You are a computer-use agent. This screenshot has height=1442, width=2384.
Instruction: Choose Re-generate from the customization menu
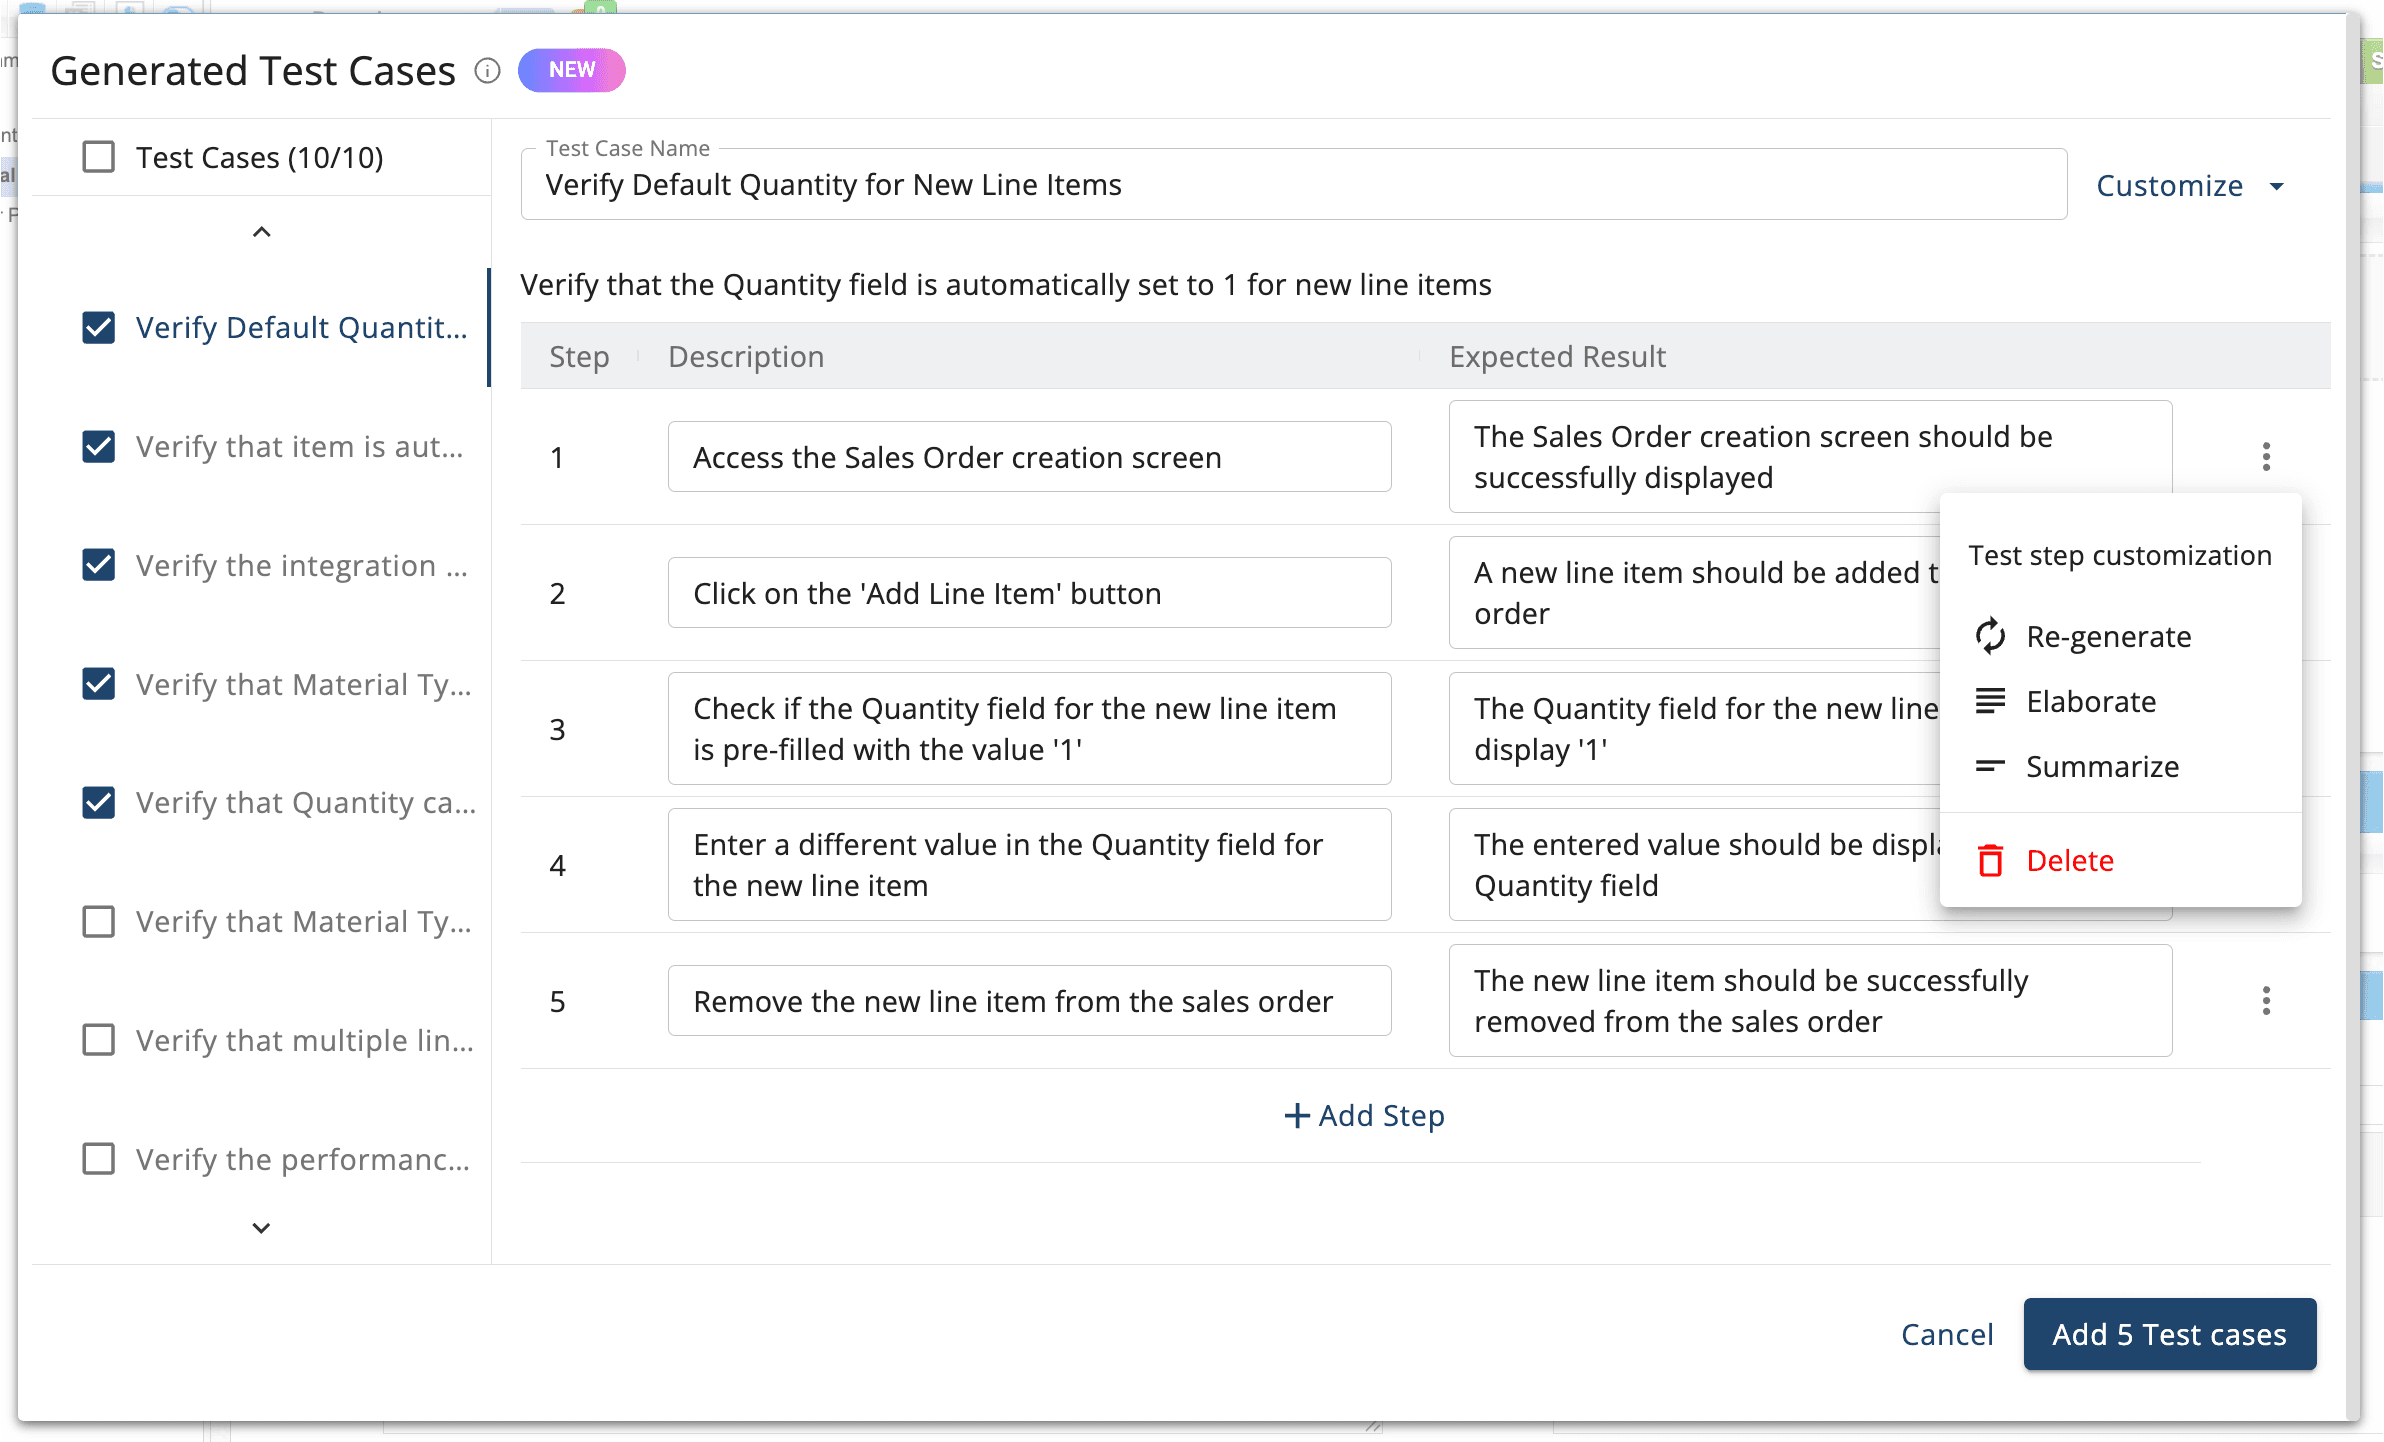tap(2108, 636)
